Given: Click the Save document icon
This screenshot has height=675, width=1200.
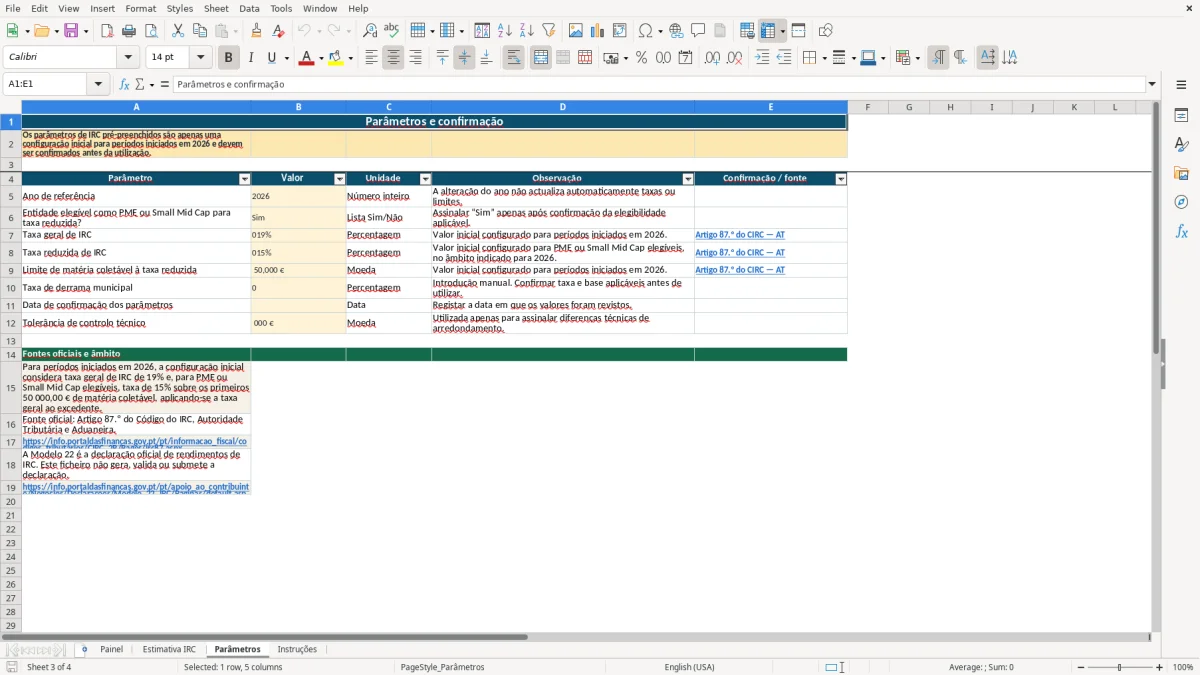Looking at the screenshot, I should pyautogui.click(x=71, y=31).
